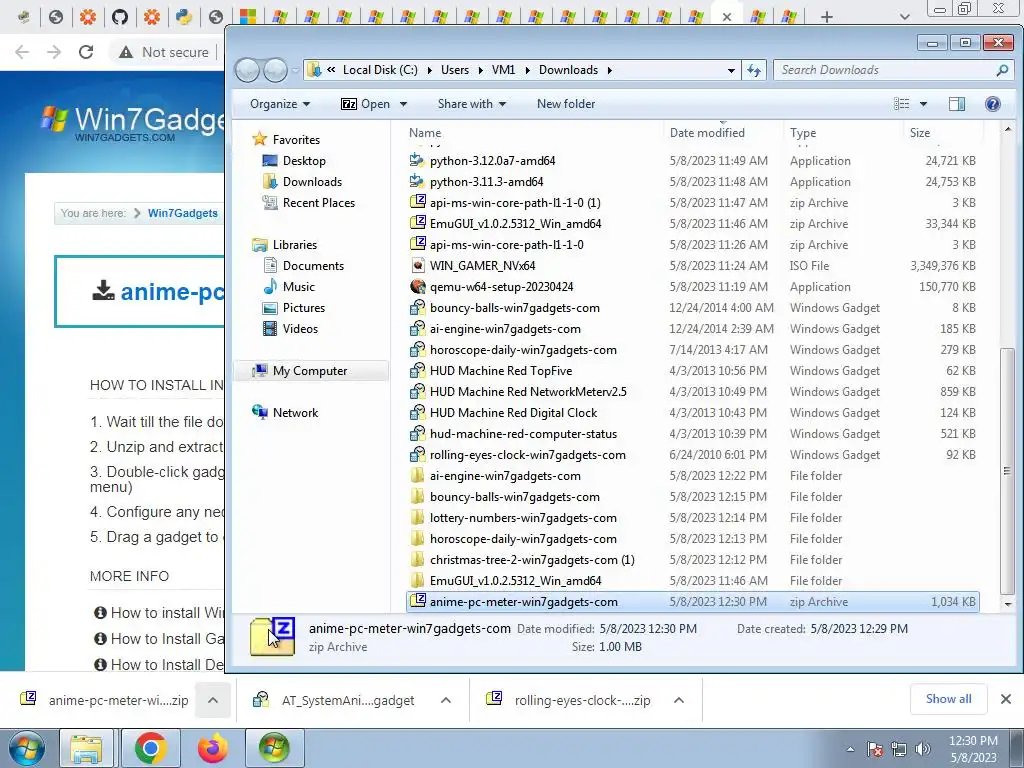Select the lottery-numbers-win7gadgets-com folder icon

[x=417, y=518]
